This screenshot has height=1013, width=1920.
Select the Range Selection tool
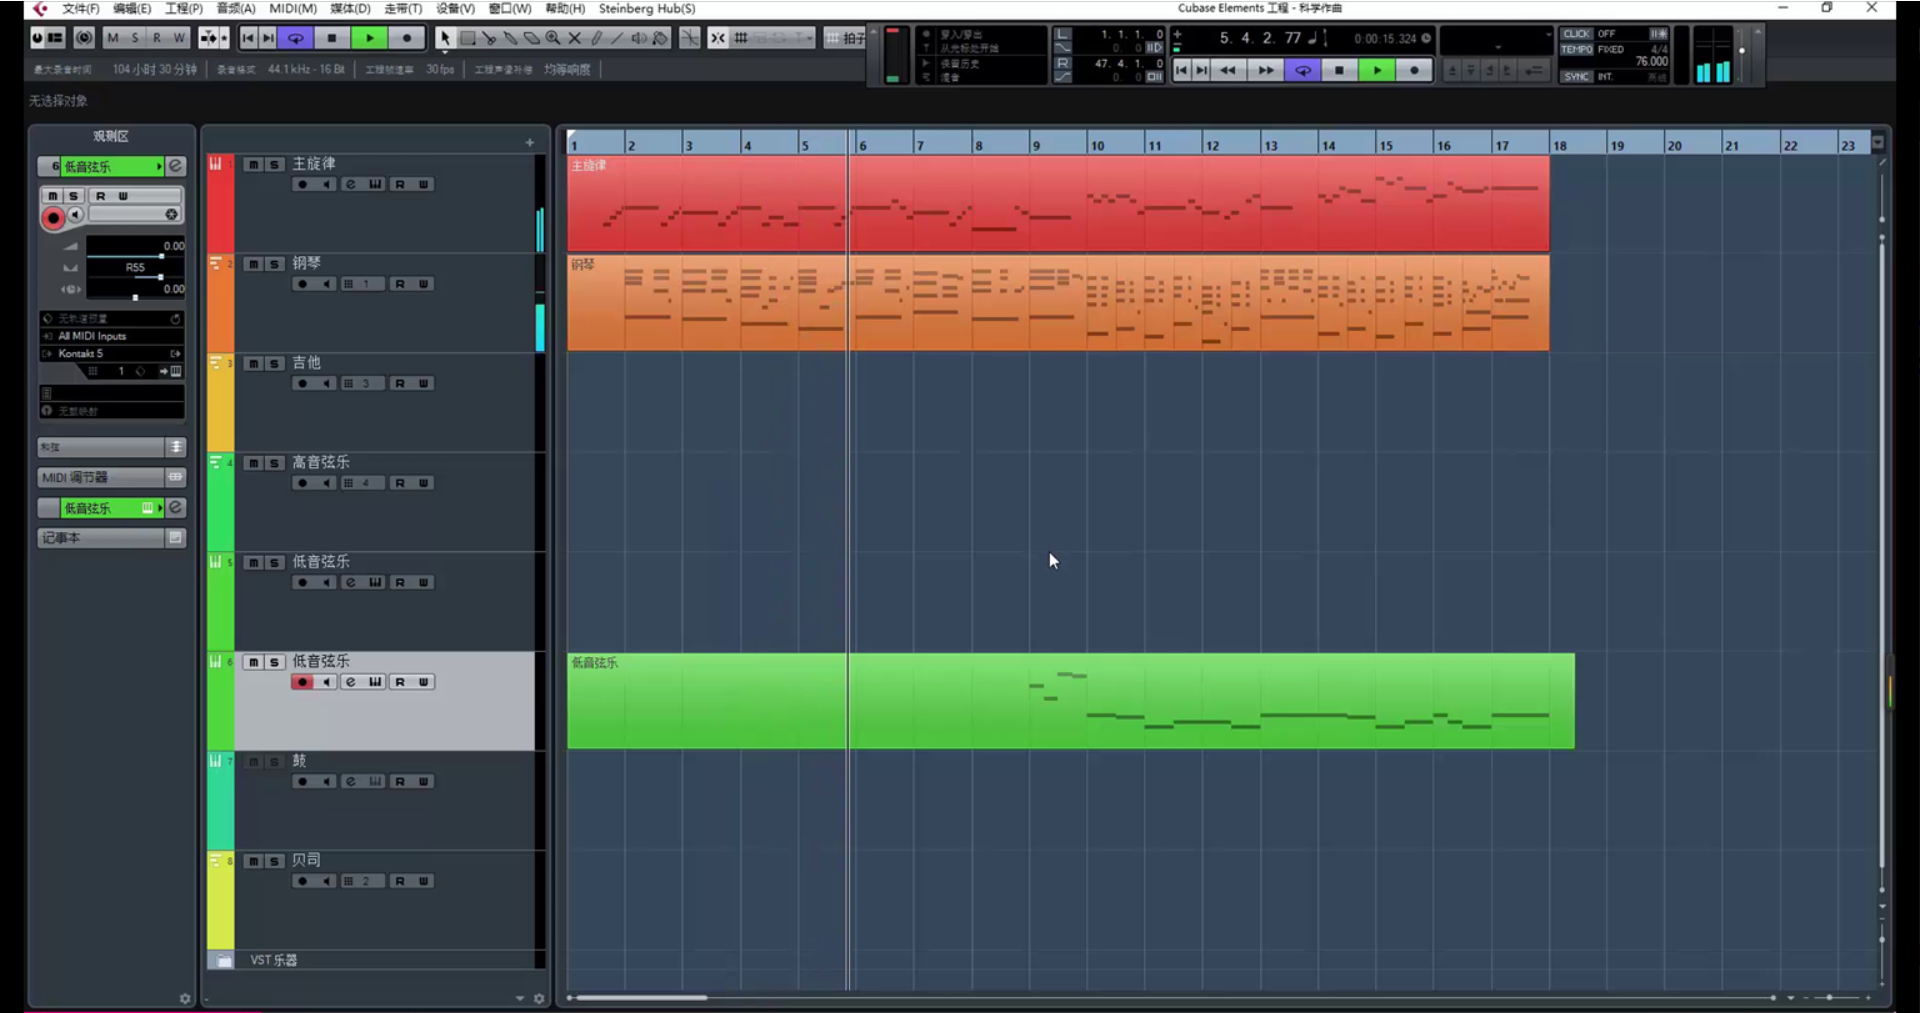tap(467, 38)
